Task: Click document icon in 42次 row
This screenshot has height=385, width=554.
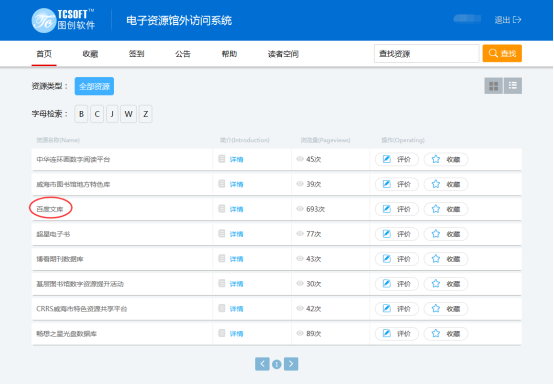Action: pos(222,308)
